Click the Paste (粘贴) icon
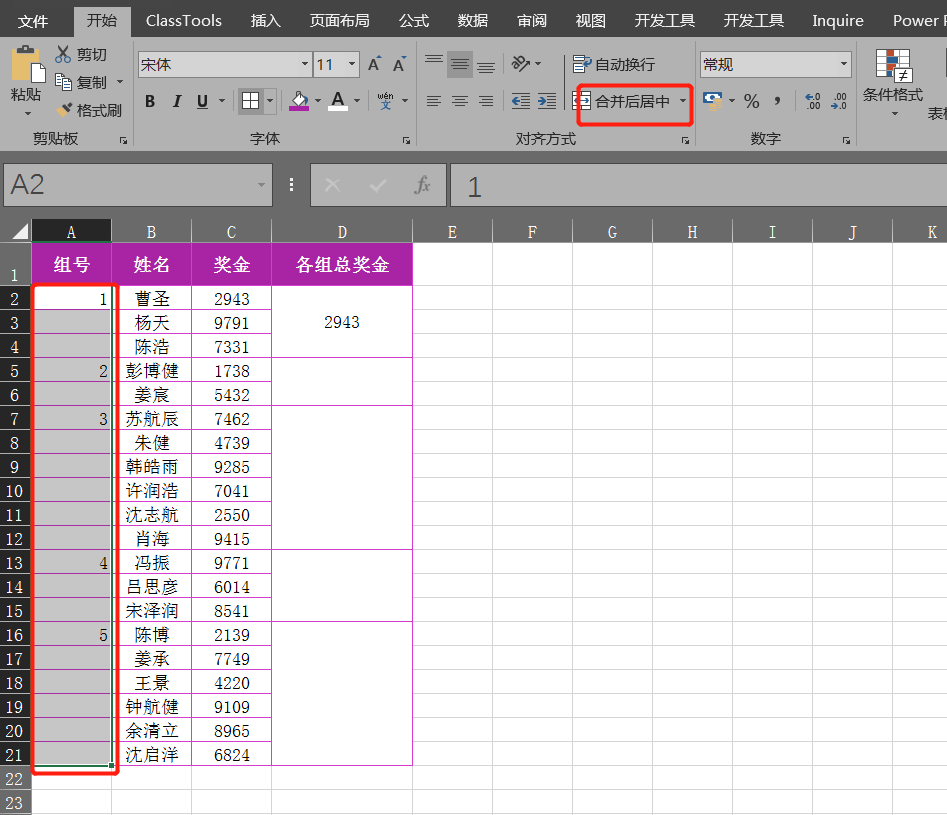Viewport: 947px width, 815px height. click(27, 64)
